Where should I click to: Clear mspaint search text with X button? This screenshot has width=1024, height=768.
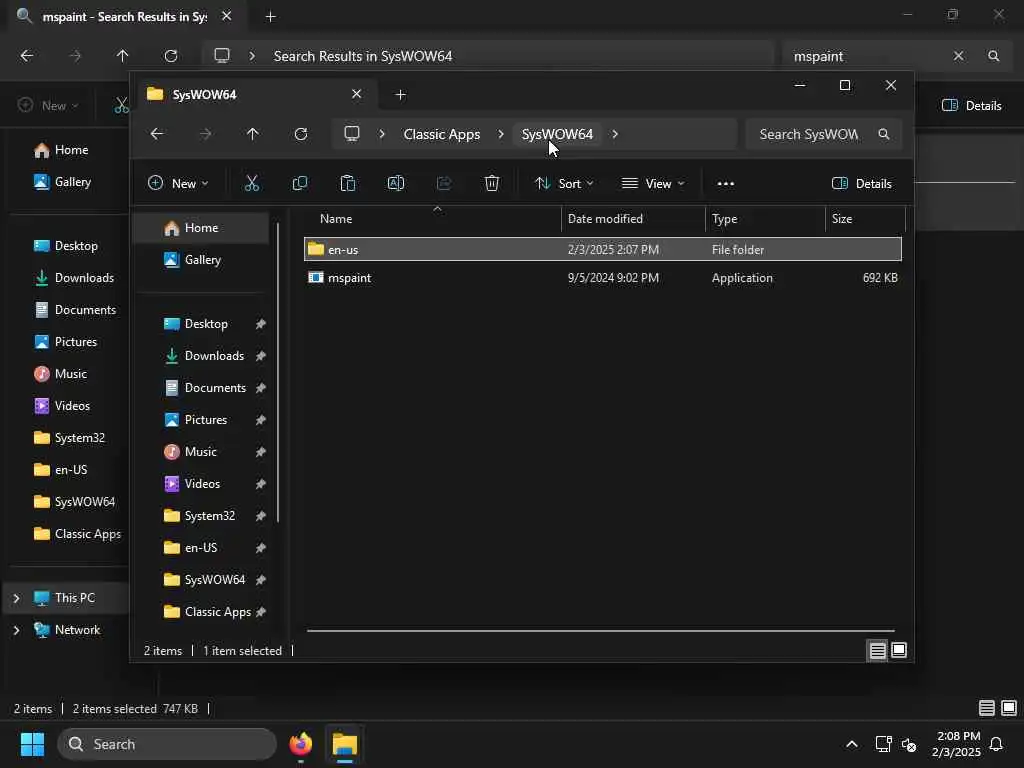tap(958, 56)
